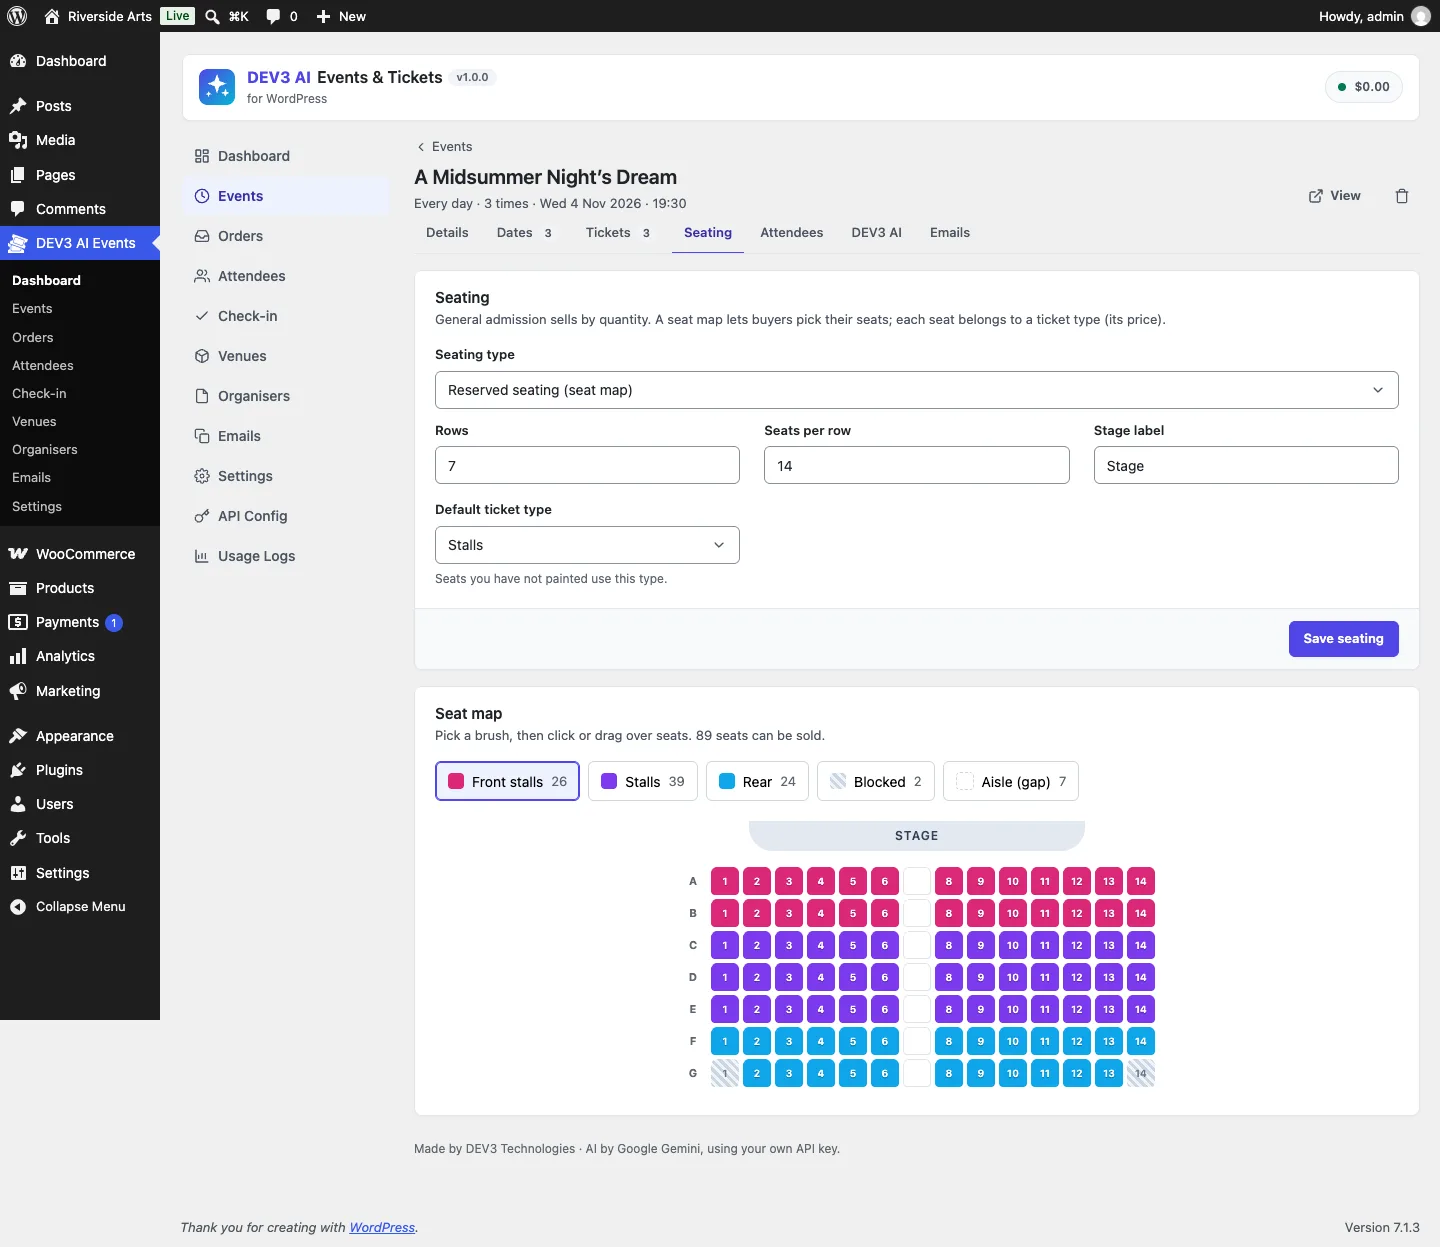Click the Events clock icon
Screen dimensions: 1440x1247
click(x=202, y=196)
